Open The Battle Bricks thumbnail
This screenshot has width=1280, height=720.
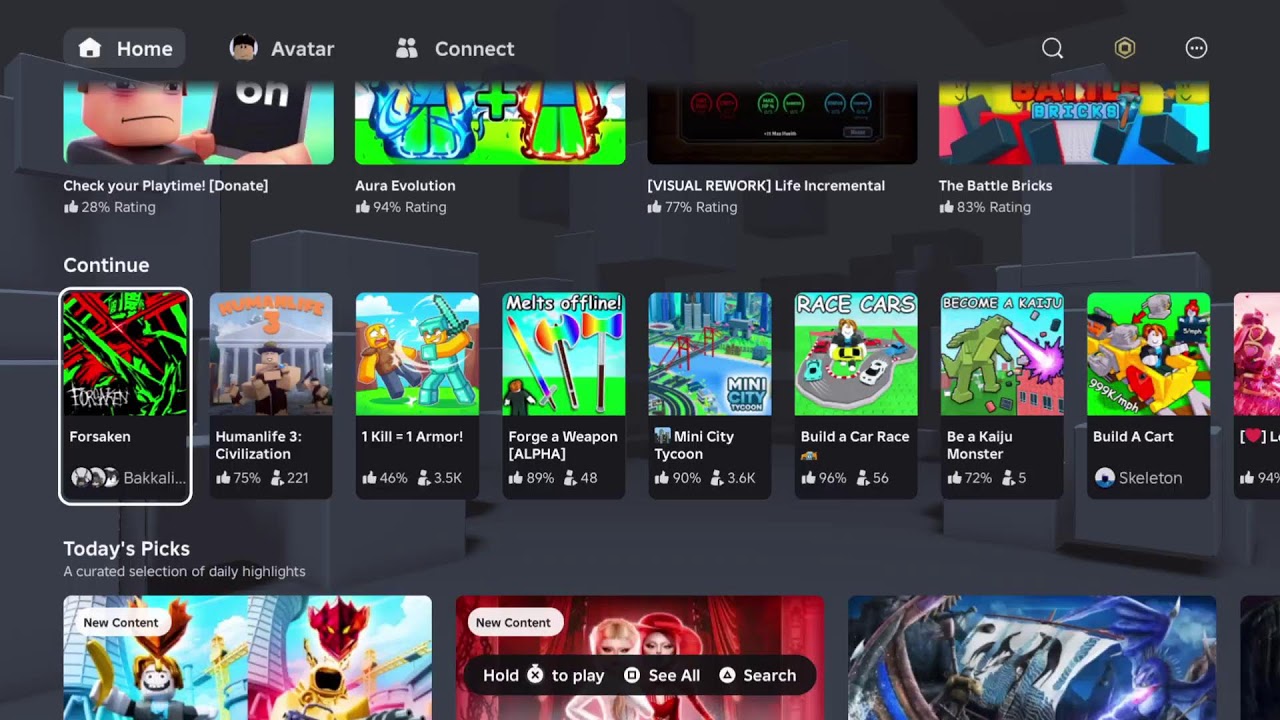[x=1074, y=123]
